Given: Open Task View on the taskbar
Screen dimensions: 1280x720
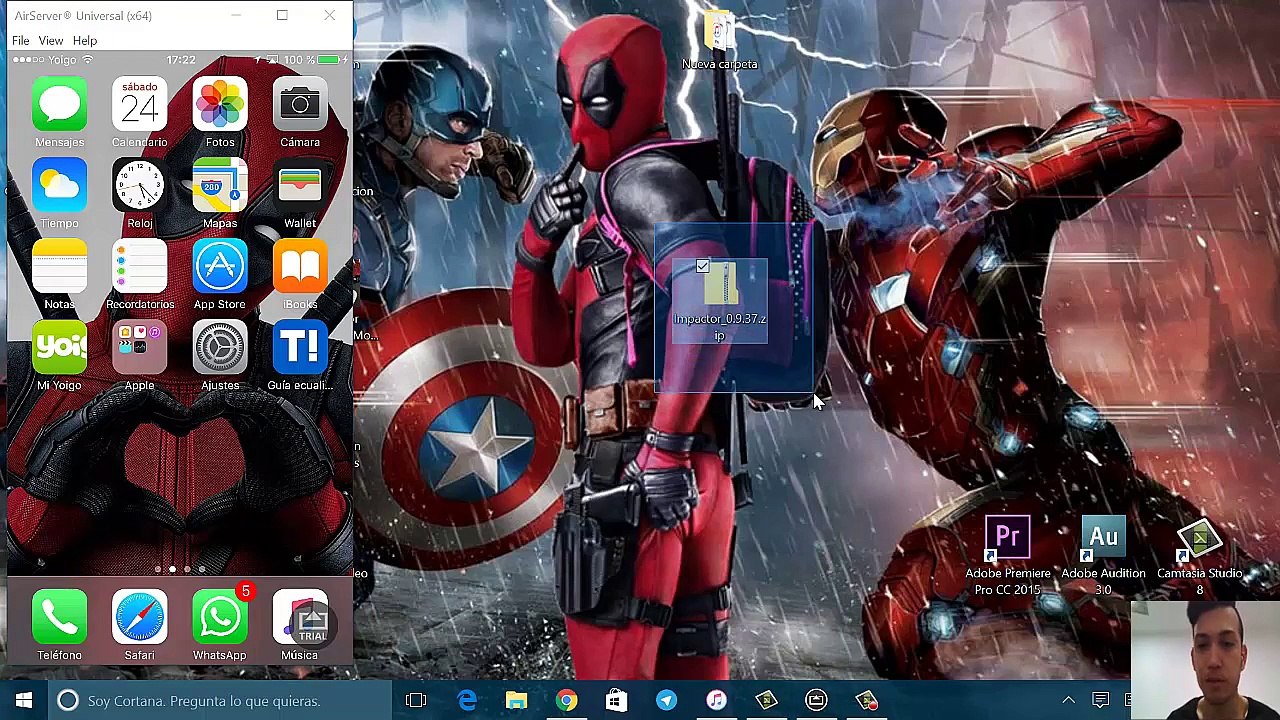Looking at the screenshot, I should point(416,700).
